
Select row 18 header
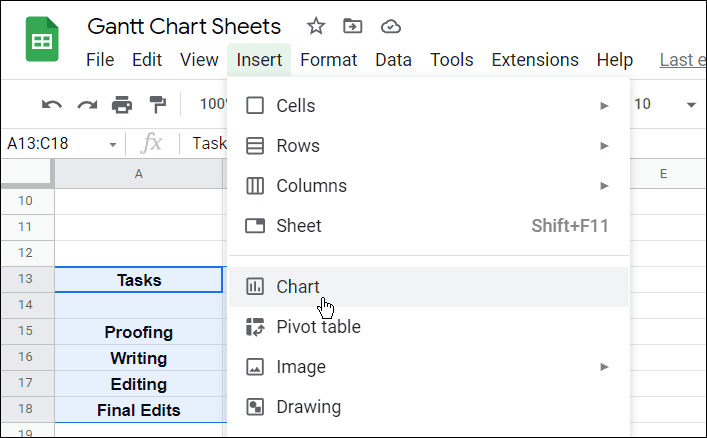26,409
